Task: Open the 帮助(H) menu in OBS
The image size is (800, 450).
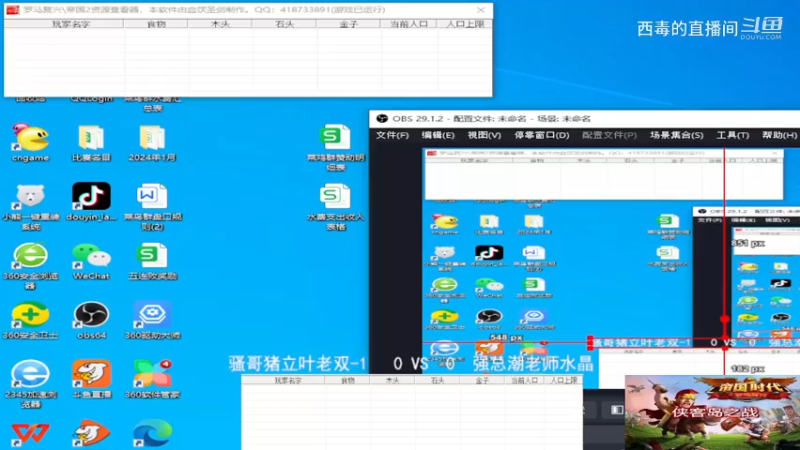Action: 779,135
